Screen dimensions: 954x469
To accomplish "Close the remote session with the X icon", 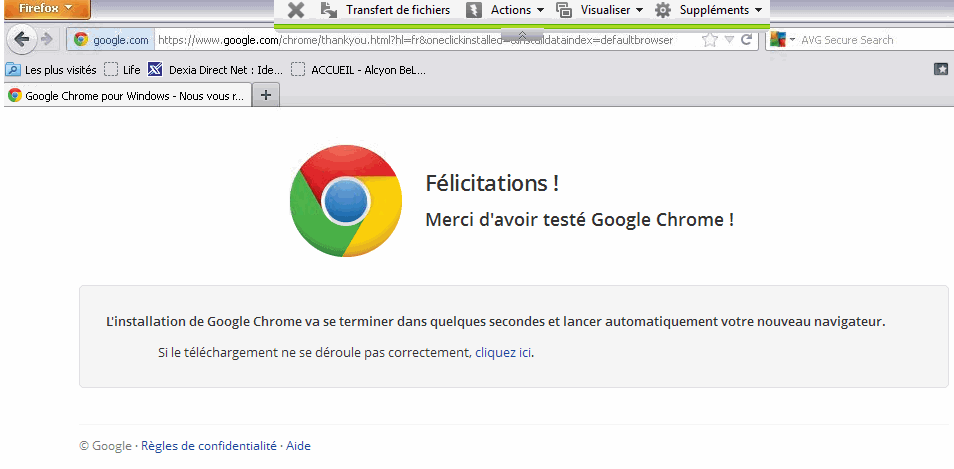I will 296,10.
